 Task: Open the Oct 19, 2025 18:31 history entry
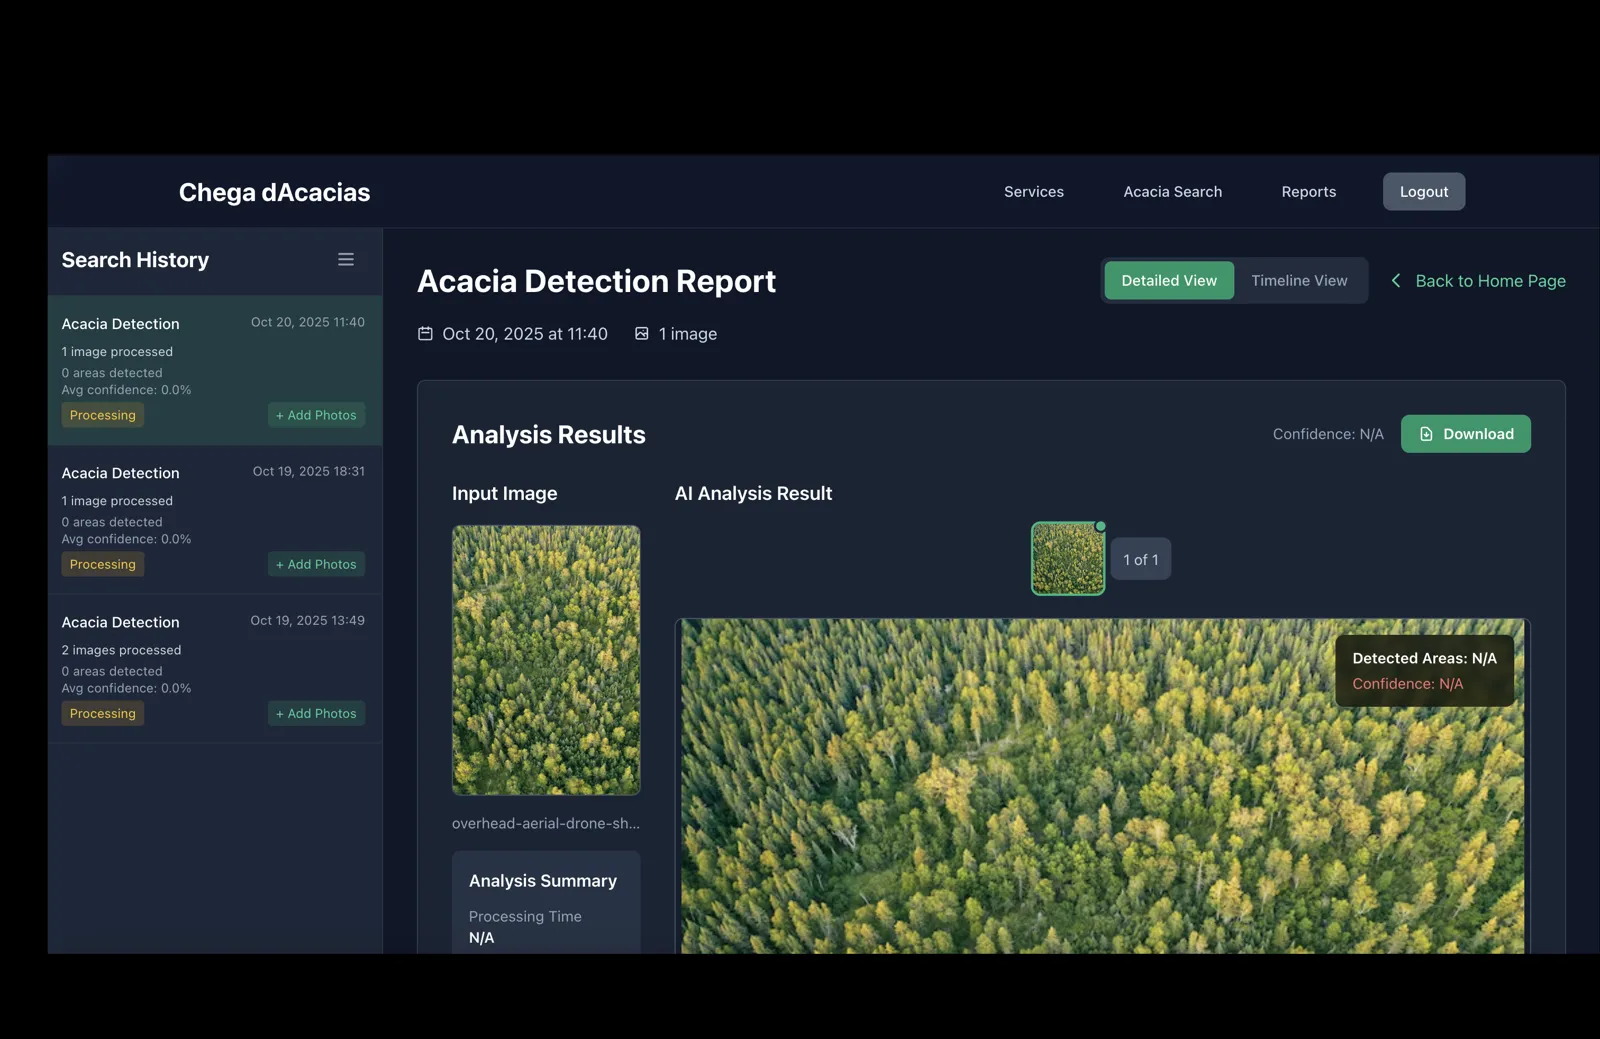215,519
